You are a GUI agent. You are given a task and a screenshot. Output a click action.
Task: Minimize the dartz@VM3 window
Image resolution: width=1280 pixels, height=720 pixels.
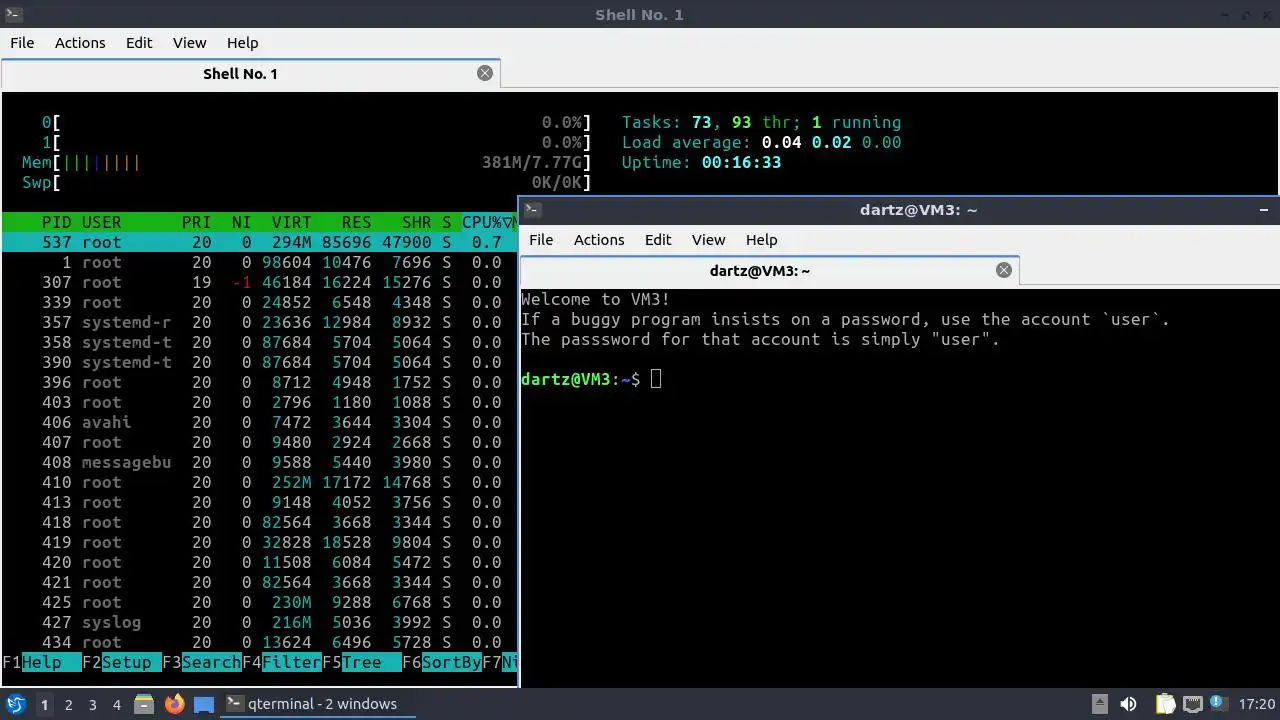click(x=1266, y=210)
